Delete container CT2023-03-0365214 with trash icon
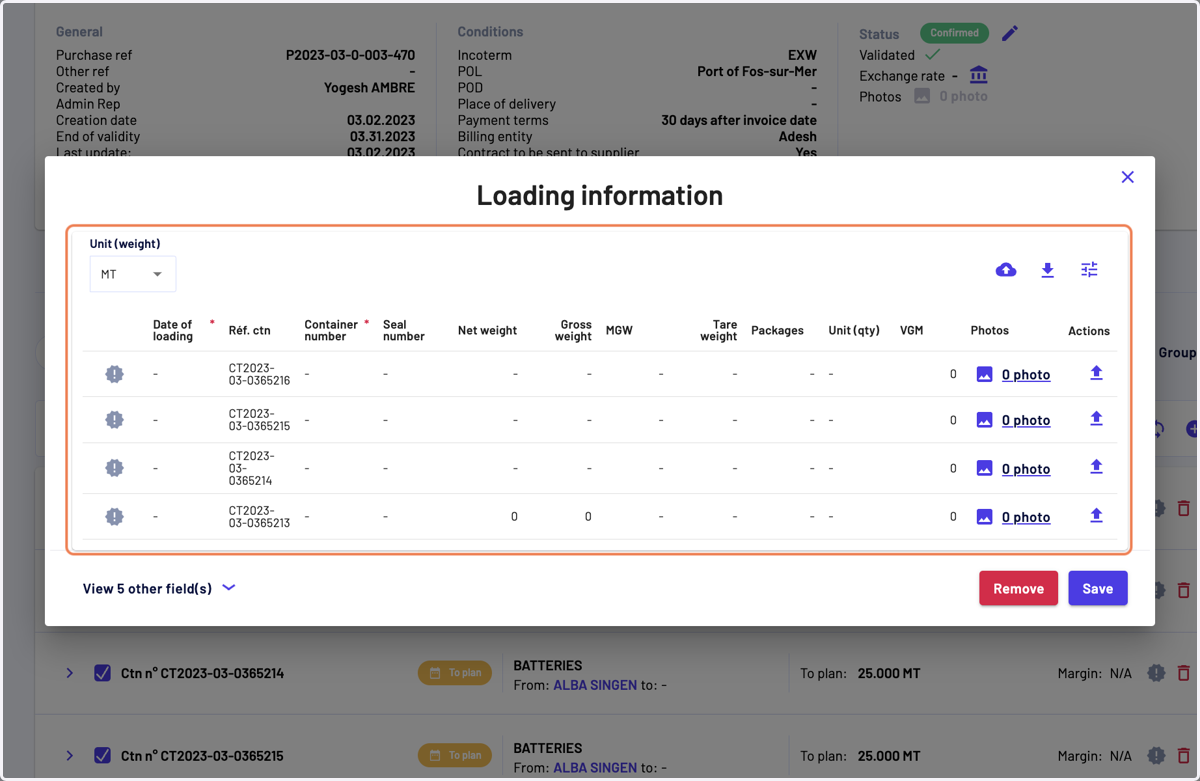 [1184, 673]
